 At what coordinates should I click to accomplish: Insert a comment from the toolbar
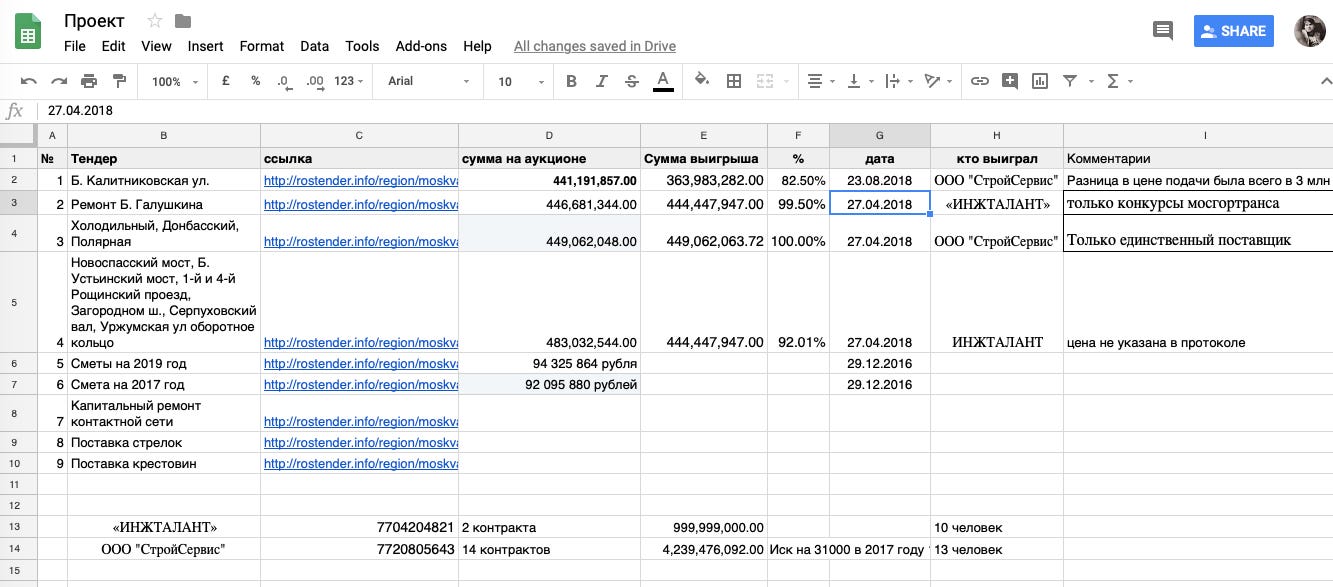(x=1010, y=81)
